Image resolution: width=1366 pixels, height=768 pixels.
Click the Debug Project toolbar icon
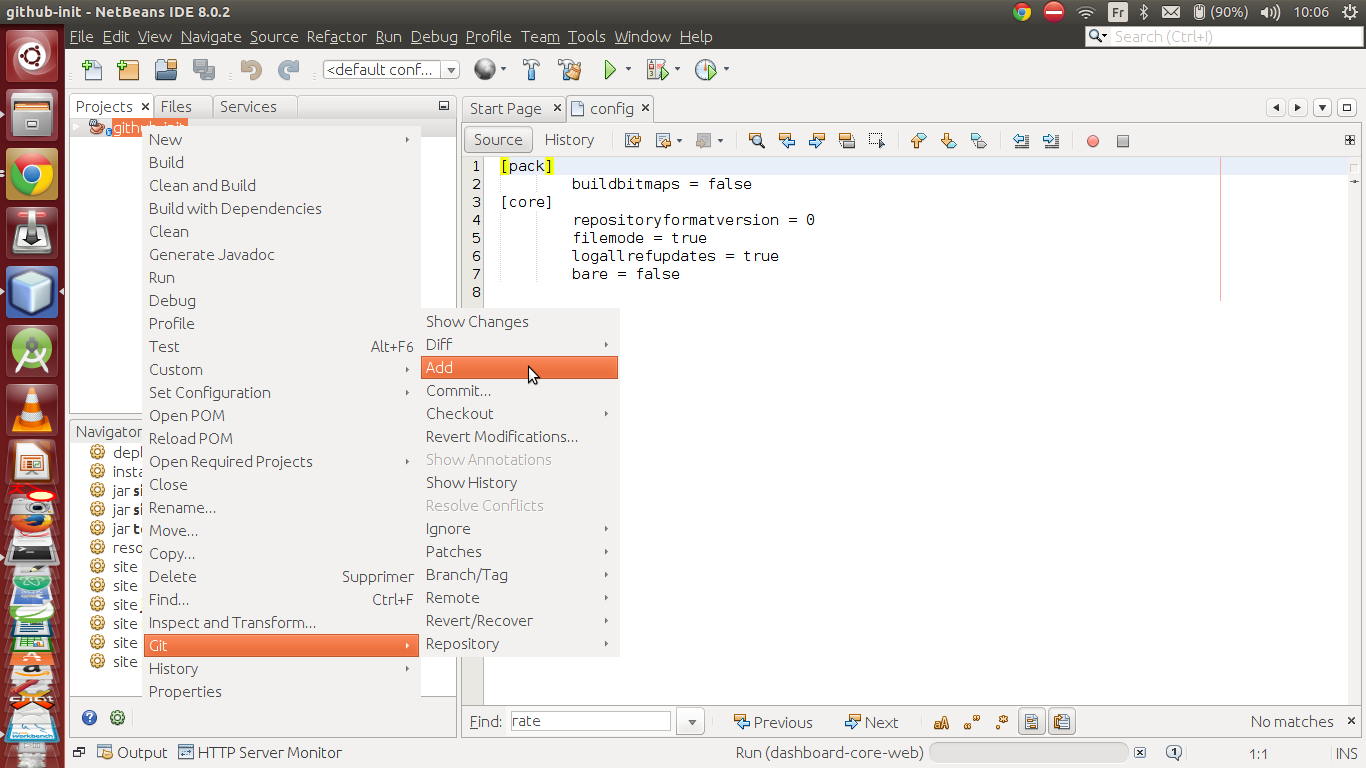(x=656, y=70)
